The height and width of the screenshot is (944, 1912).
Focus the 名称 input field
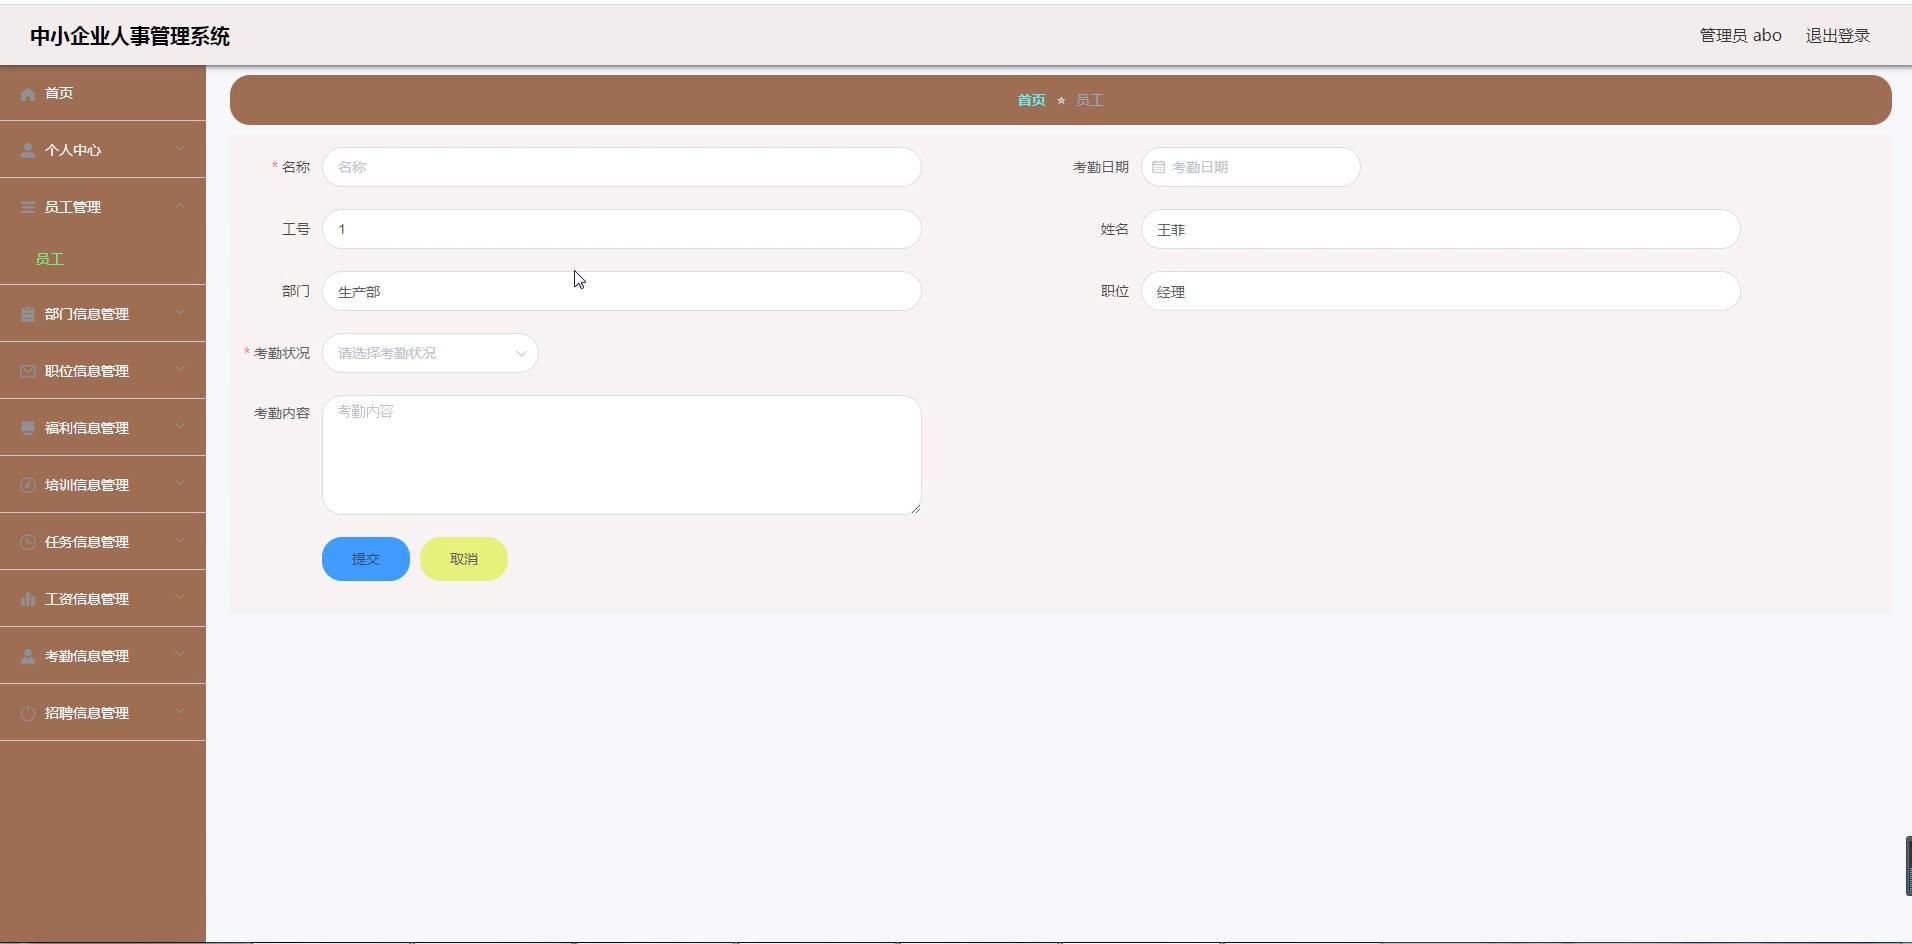click(621, 167)
